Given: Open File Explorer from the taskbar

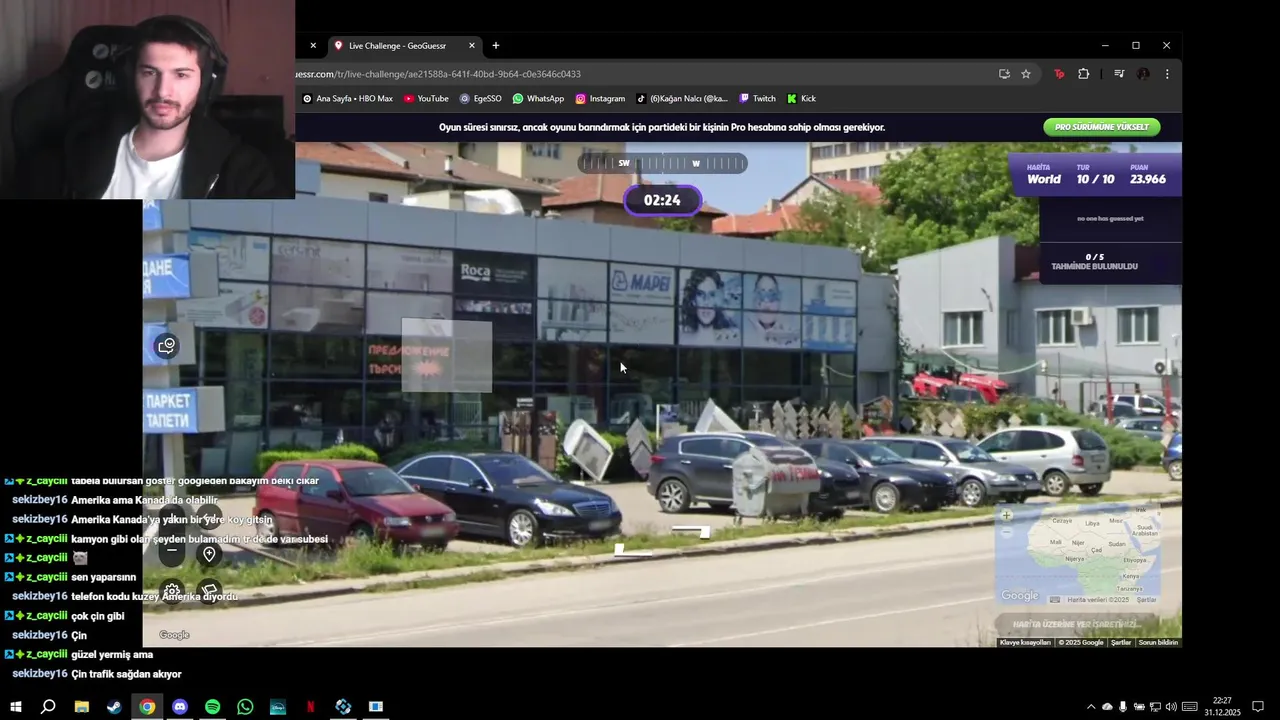Looking at the screenshot, I should click(x=82, y=707).
